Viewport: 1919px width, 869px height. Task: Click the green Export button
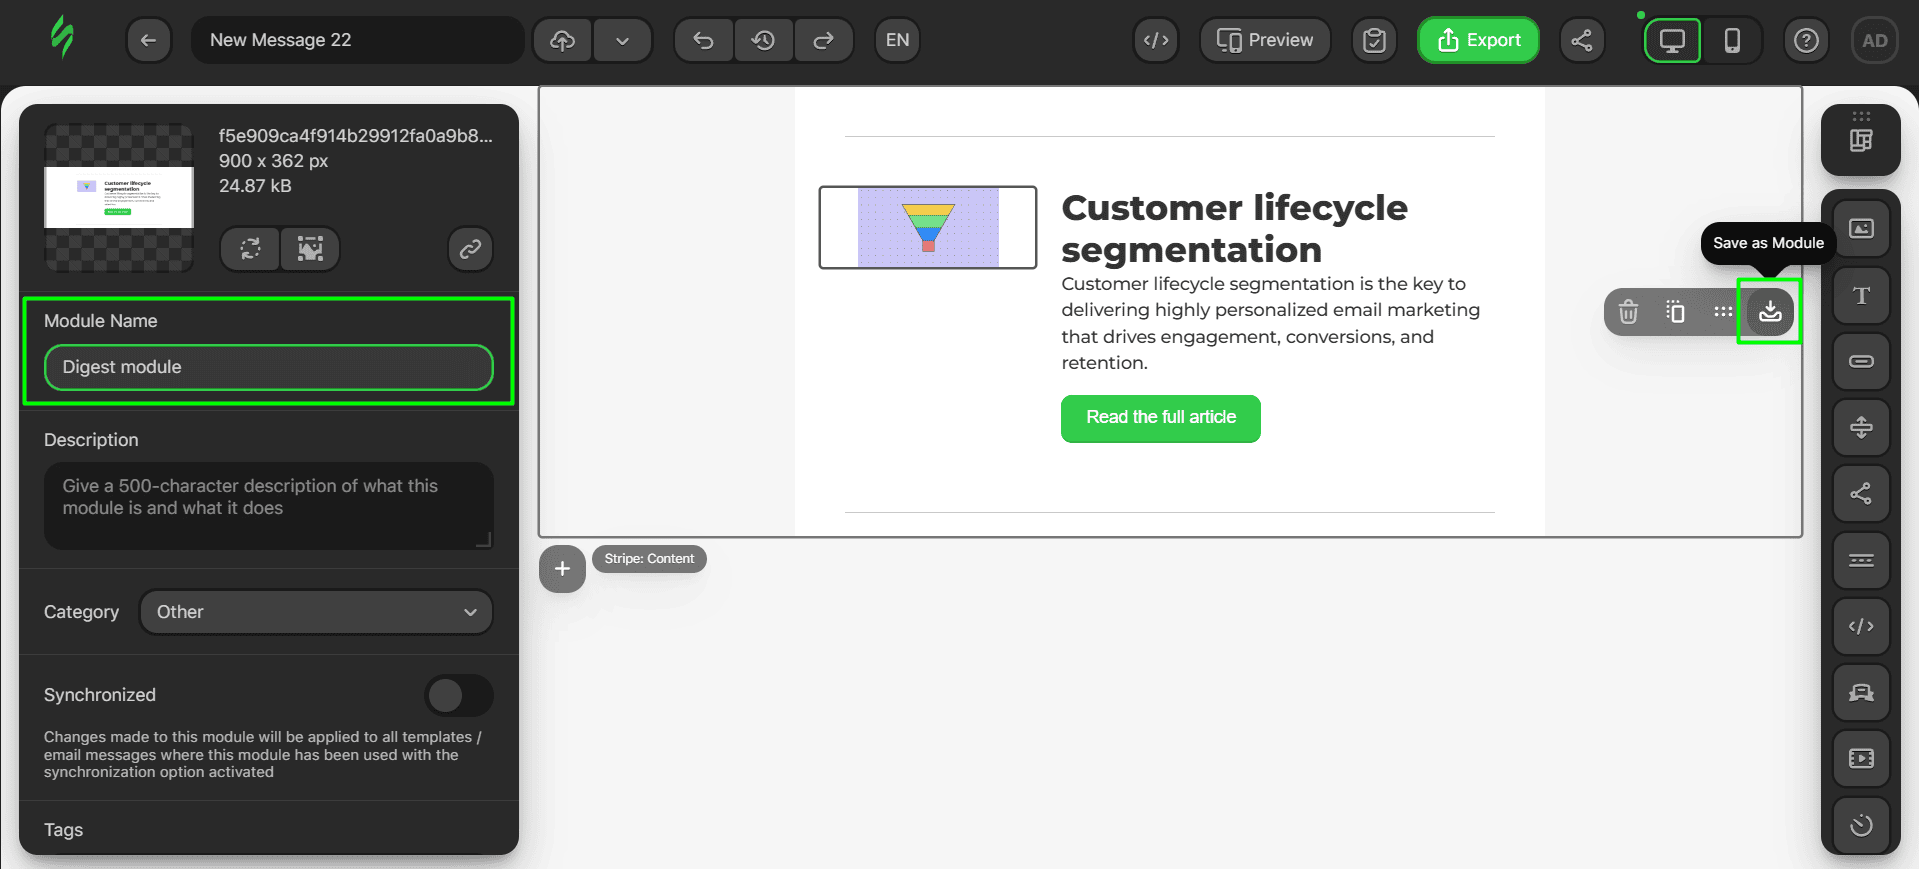(x=1478, y=40)
